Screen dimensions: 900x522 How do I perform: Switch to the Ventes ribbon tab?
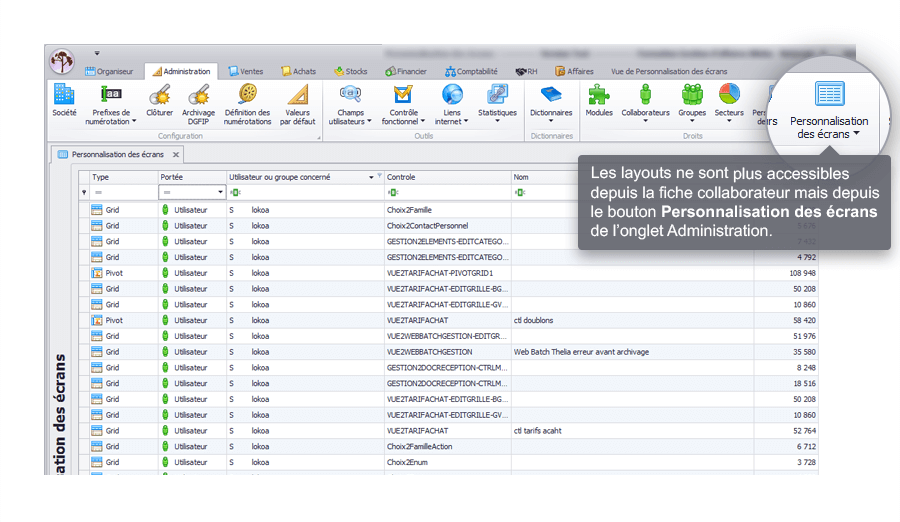tap(246, 72)
